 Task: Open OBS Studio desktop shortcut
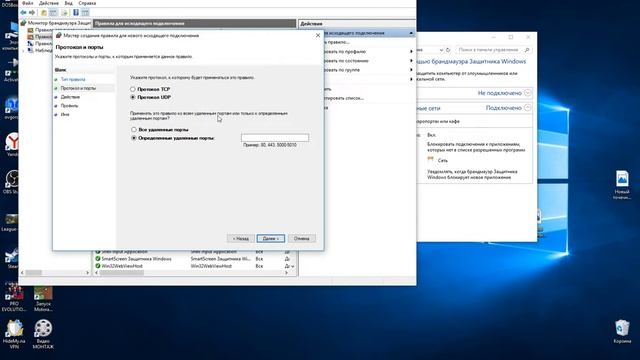(11, 182)
